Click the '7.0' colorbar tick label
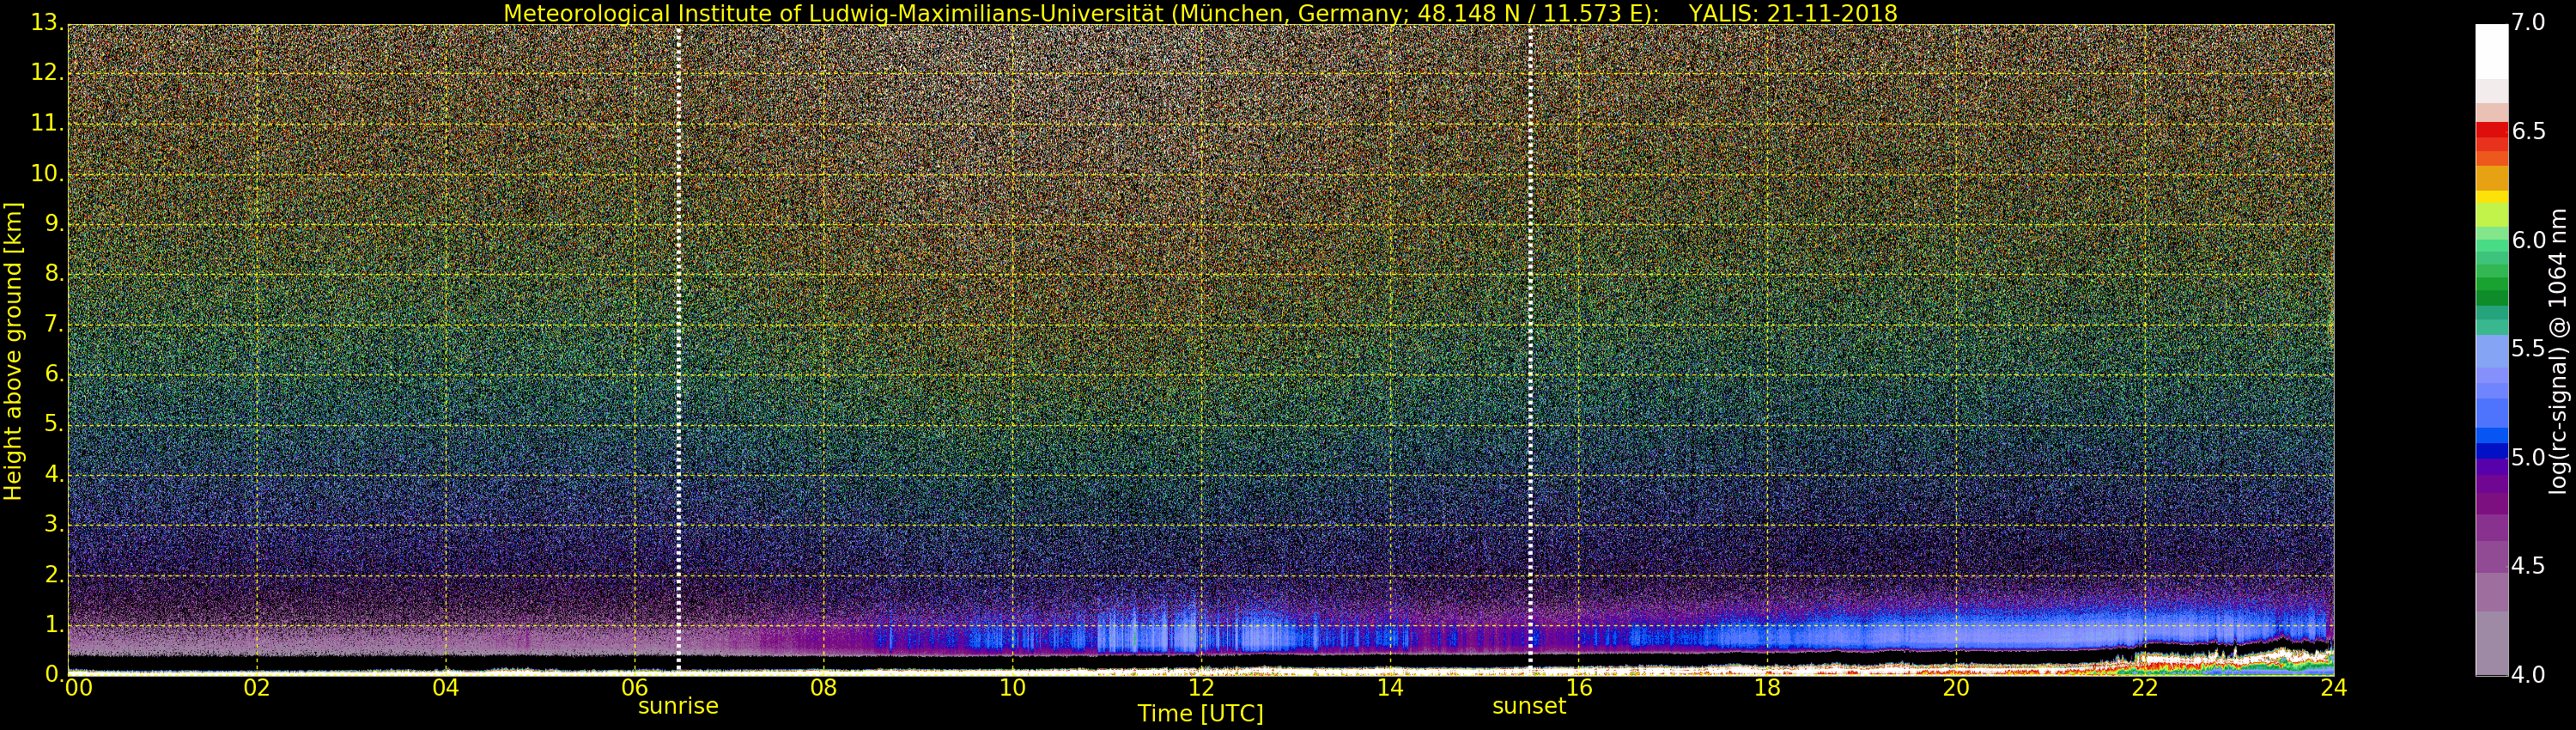This screenshot has width=2576, height=730. [x=2528, y=22]
